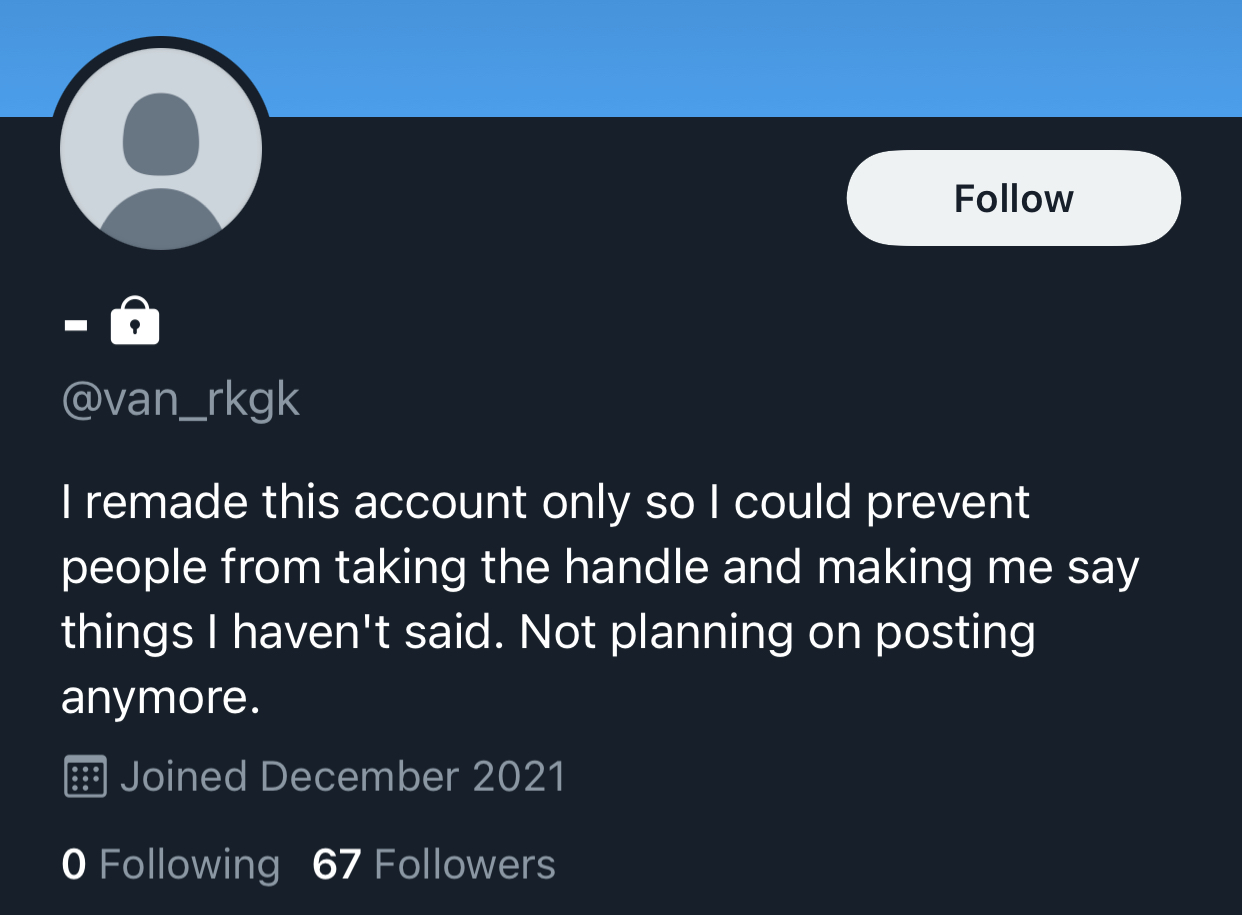Image resolution: width=1242 pixels, height=915 pixels.
Task: Click the number 0 following count
Action: [x=74, y=864]
